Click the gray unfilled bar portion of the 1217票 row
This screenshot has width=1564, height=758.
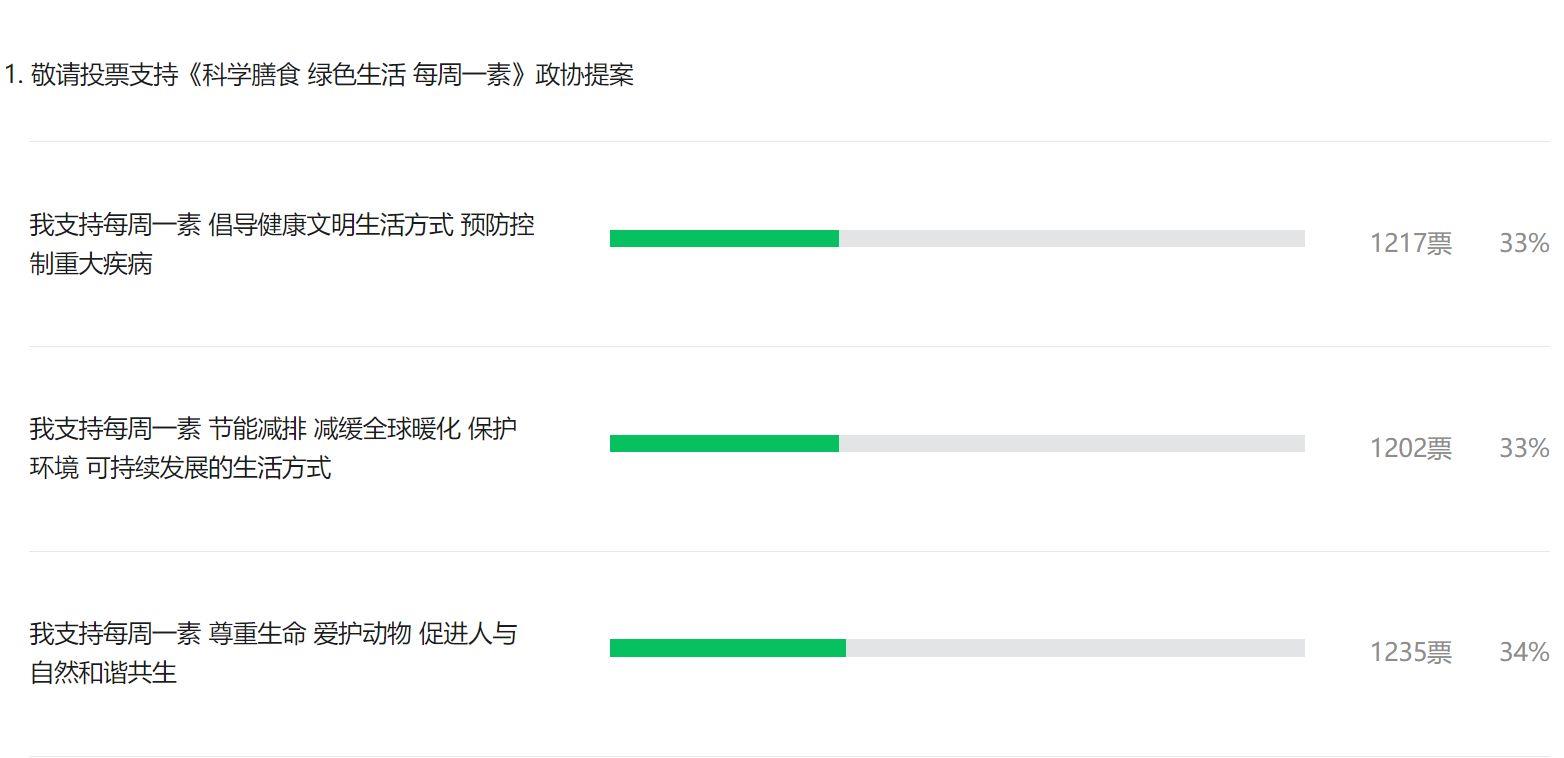pyautogui.click(x=1072, y=238)
